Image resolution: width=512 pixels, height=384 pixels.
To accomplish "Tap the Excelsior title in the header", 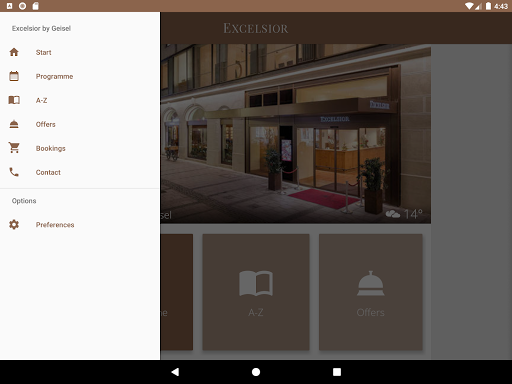I will (x=256, y=28).
